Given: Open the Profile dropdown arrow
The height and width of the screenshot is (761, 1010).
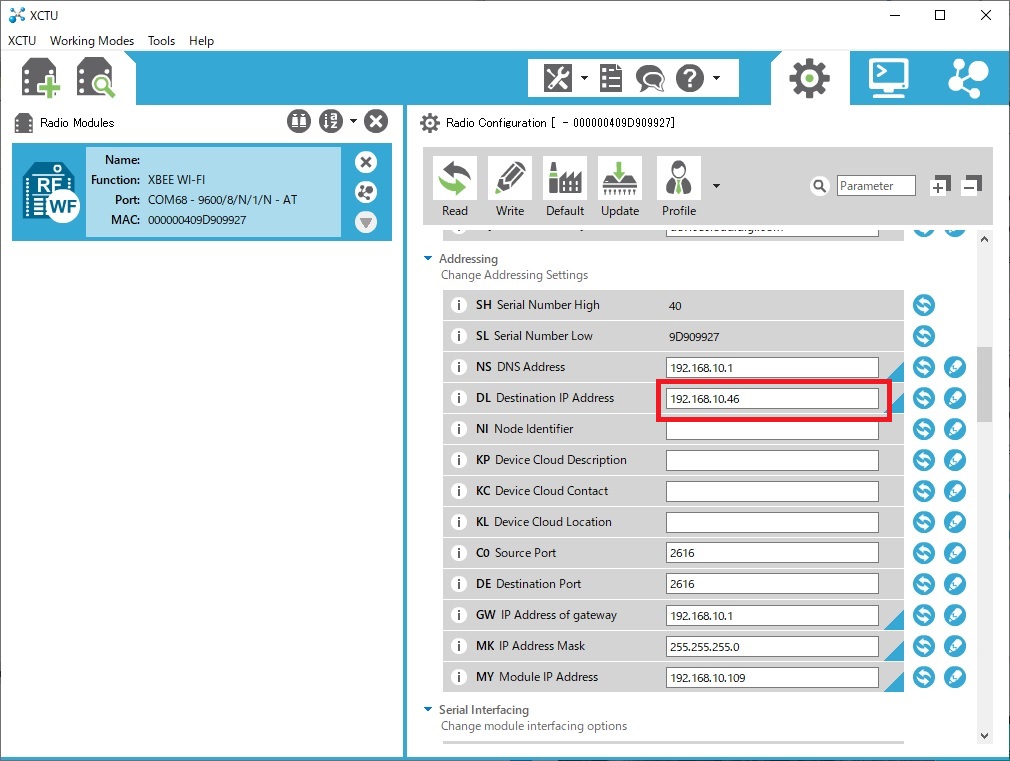Looking at the screenshot, I should tap(716, 186).
